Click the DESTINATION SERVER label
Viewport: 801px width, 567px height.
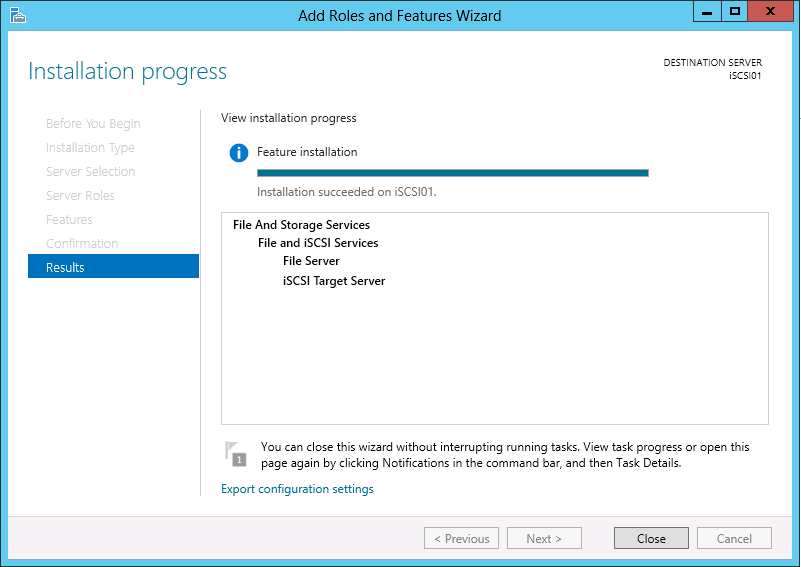712,62
